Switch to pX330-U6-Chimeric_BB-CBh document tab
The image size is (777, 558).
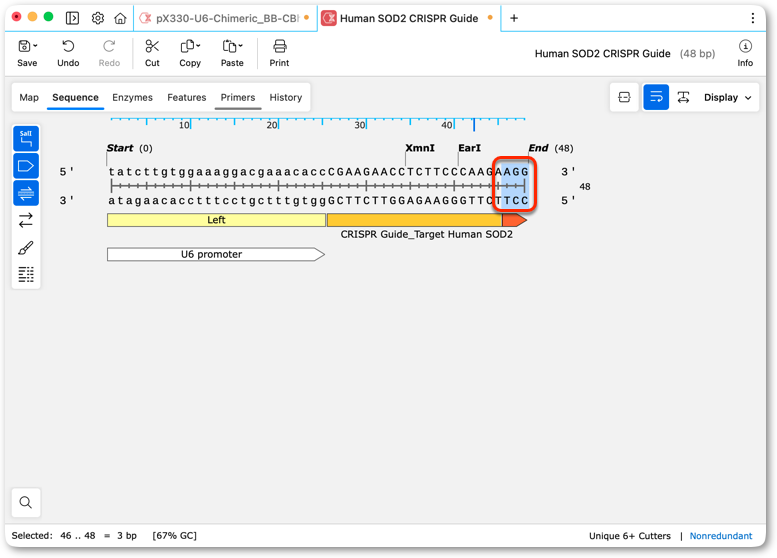[225, 18]
